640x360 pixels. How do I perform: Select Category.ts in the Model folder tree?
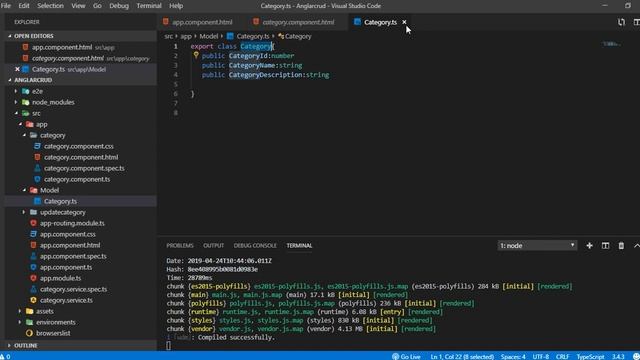tap(60, 201)
